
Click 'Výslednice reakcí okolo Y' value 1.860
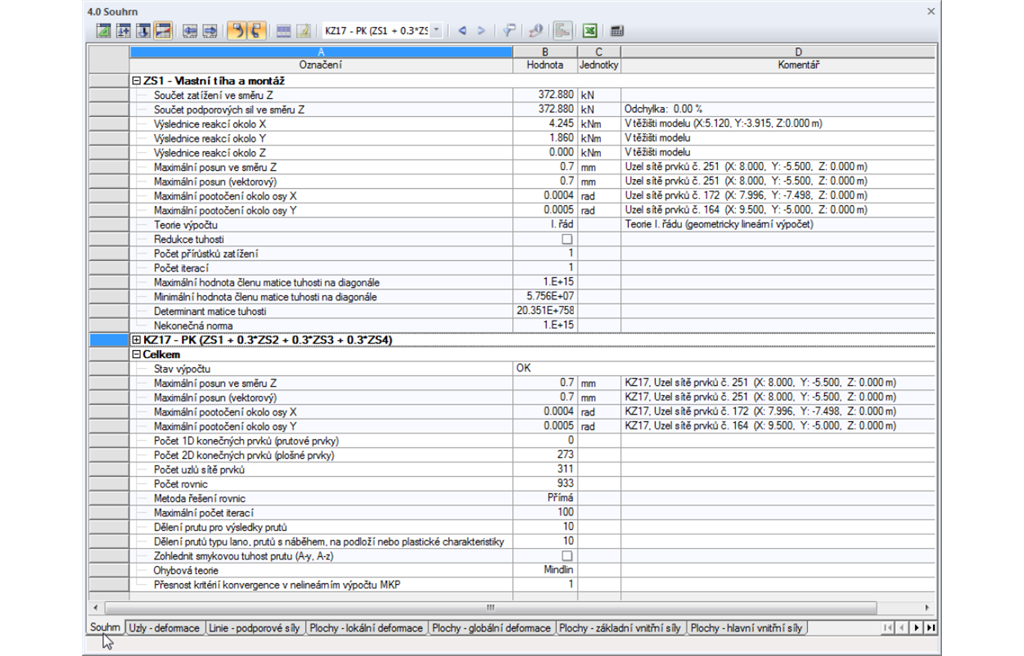pos(545,139)
